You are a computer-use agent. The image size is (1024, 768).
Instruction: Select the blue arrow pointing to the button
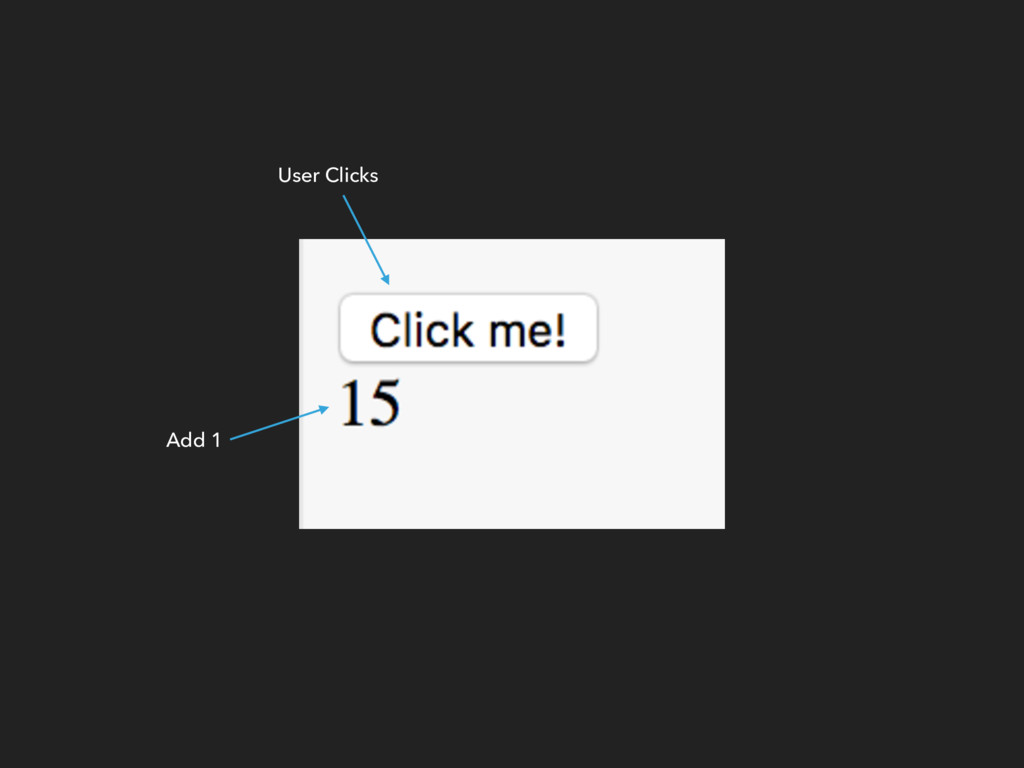(366, 240)
